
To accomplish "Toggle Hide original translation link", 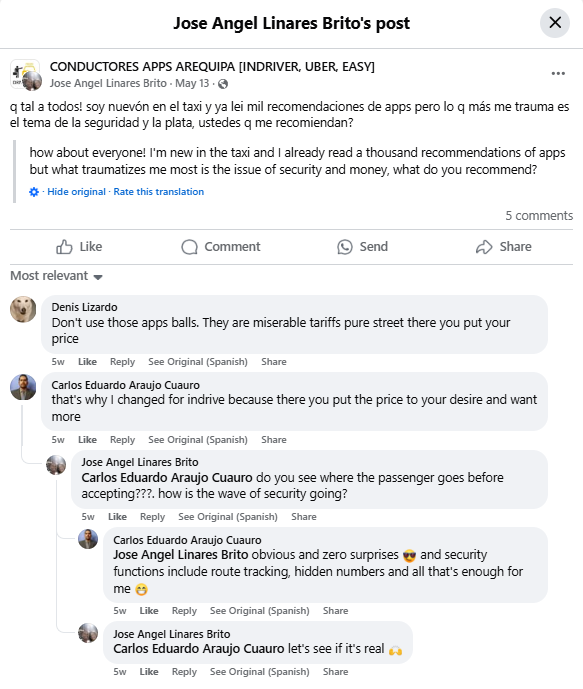I will pyautogui.click(x=76, y=192).
